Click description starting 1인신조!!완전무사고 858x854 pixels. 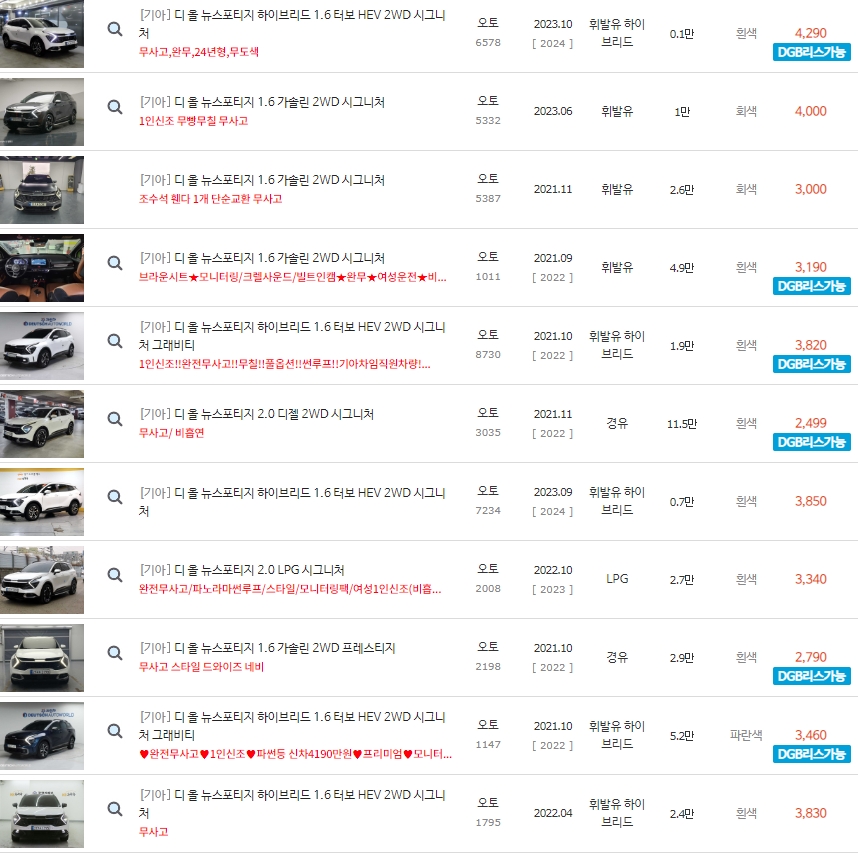click(x=285, y=364)
